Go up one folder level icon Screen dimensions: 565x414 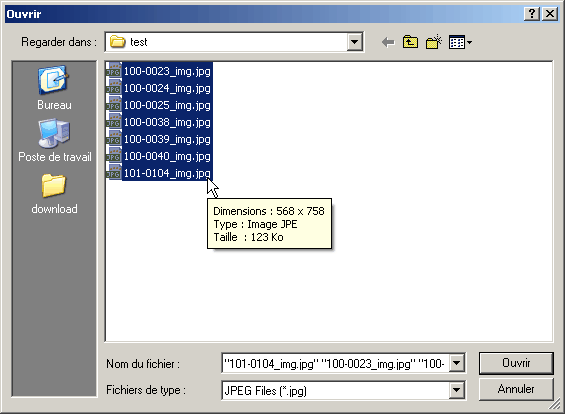point(410,42)
